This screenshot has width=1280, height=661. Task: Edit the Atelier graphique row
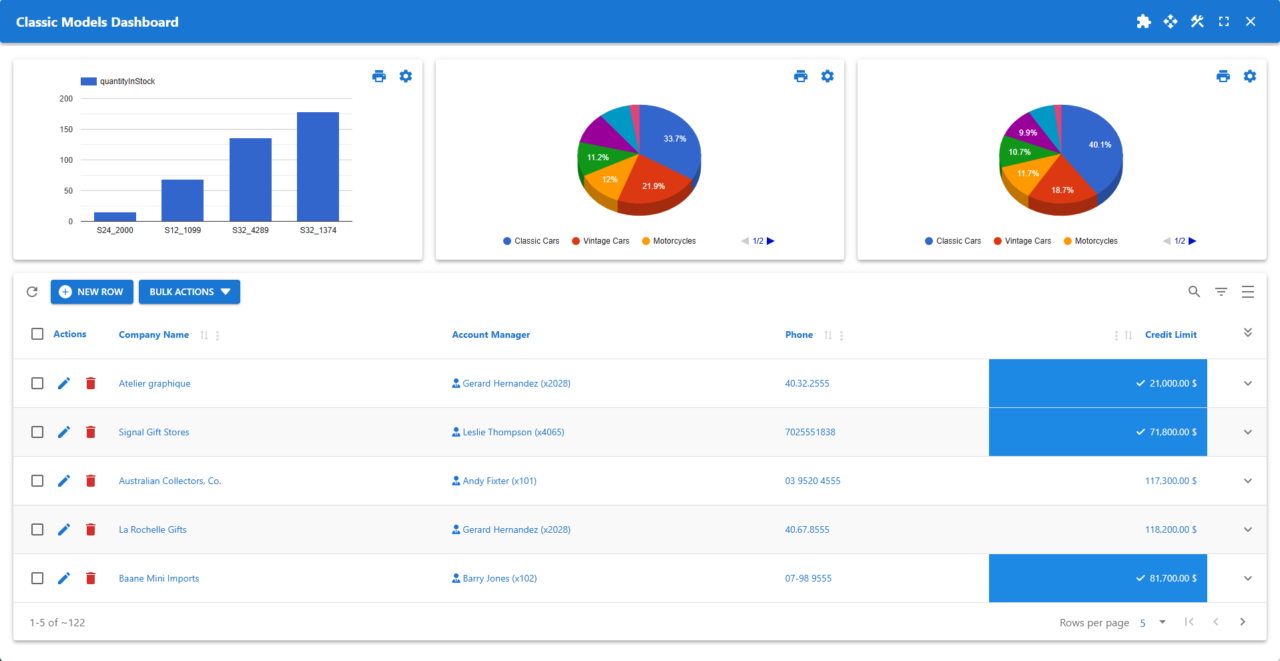coord(64,383)
